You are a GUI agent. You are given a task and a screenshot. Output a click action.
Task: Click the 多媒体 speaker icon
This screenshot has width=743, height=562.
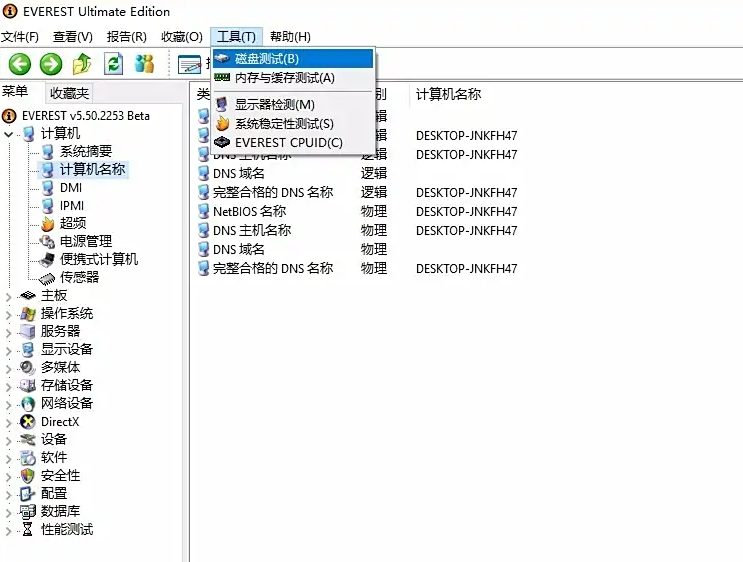point(28,368)
